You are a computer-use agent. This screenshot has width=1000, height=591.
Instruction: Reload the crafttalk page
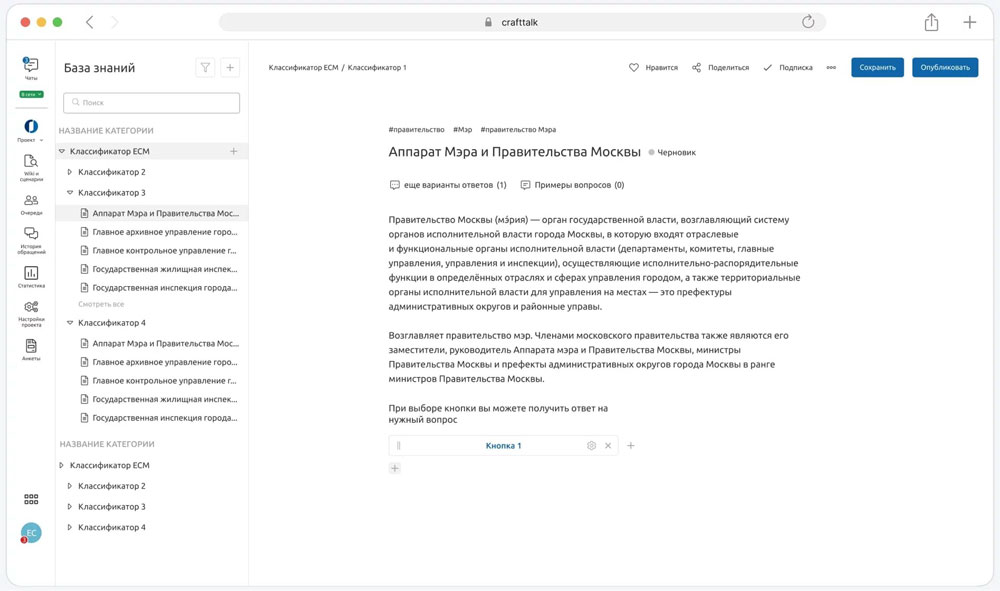click(808, 22)
